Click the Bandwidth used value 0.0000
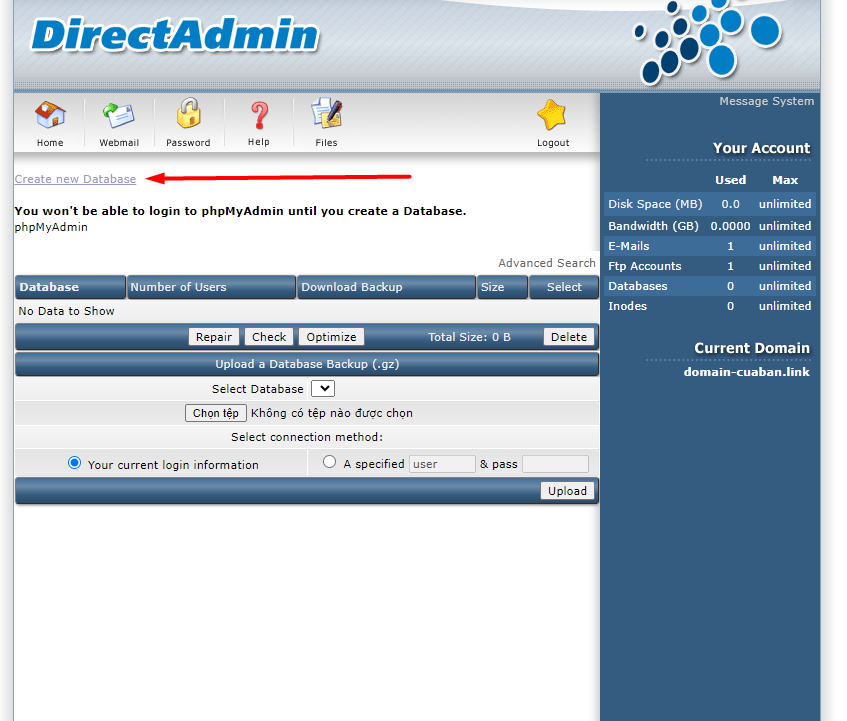Image resolution: width=847 pixels, height=721 pixels. (730, 226)
